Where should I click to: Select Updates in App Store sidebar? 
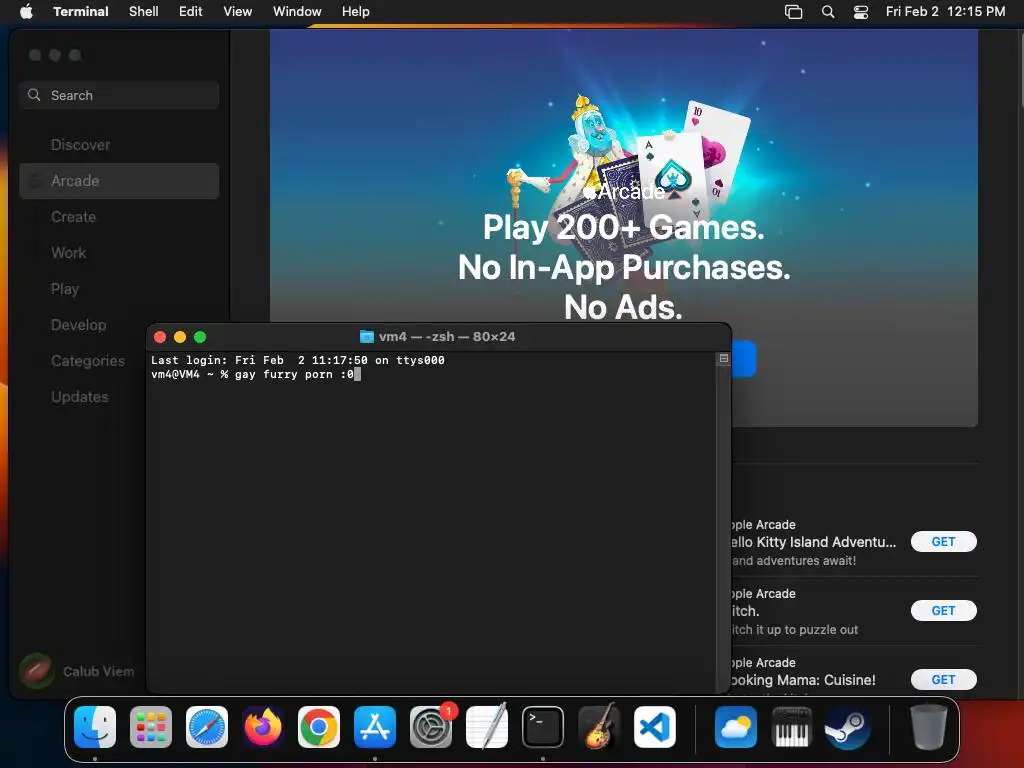click(82, 396)
